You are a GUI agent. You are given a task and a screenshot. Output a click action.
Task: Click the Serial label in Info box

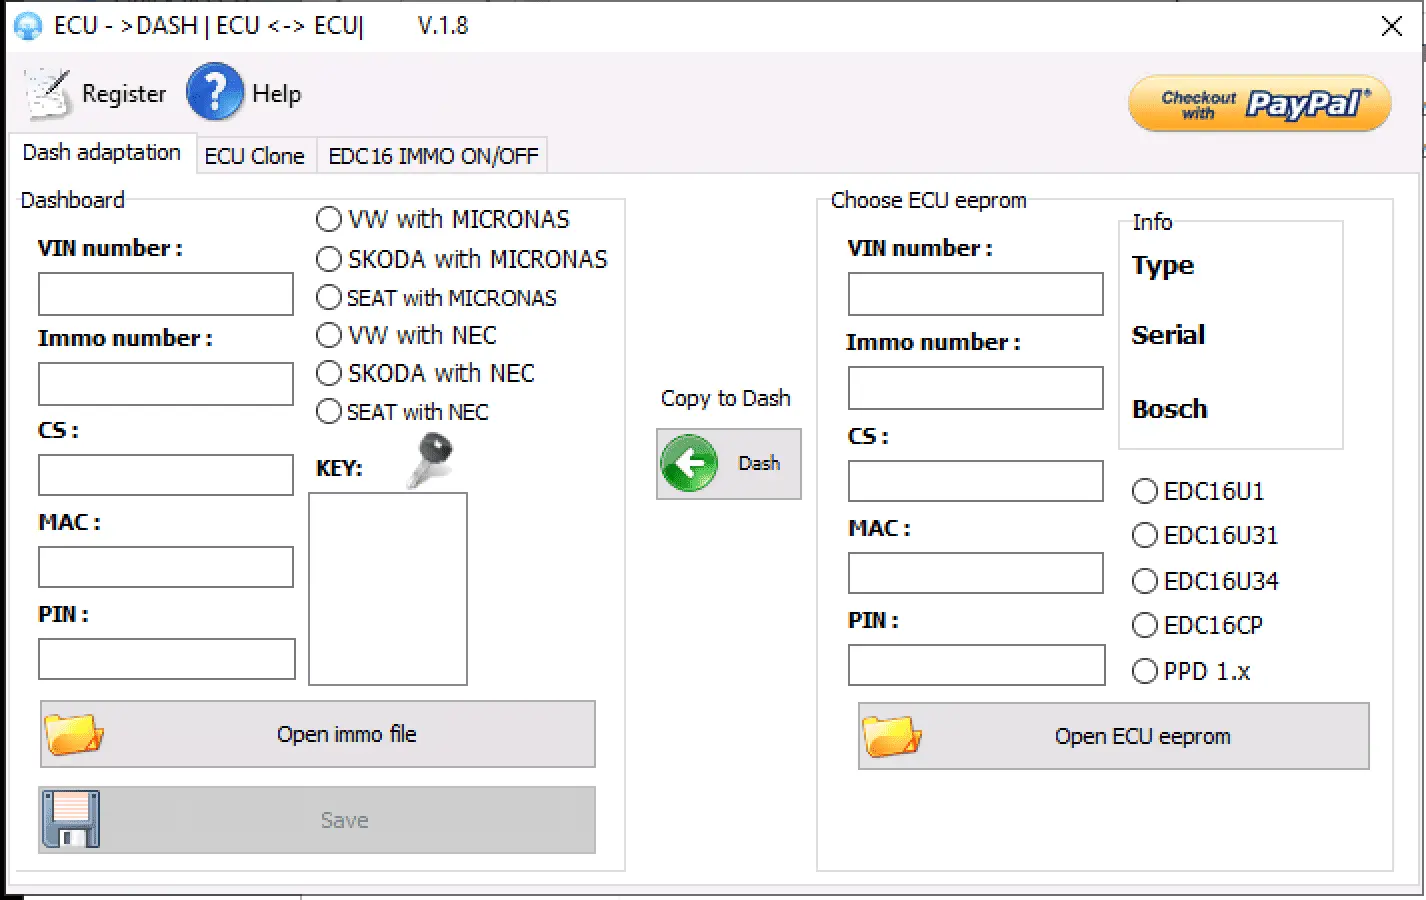[x=1168, y=335]
